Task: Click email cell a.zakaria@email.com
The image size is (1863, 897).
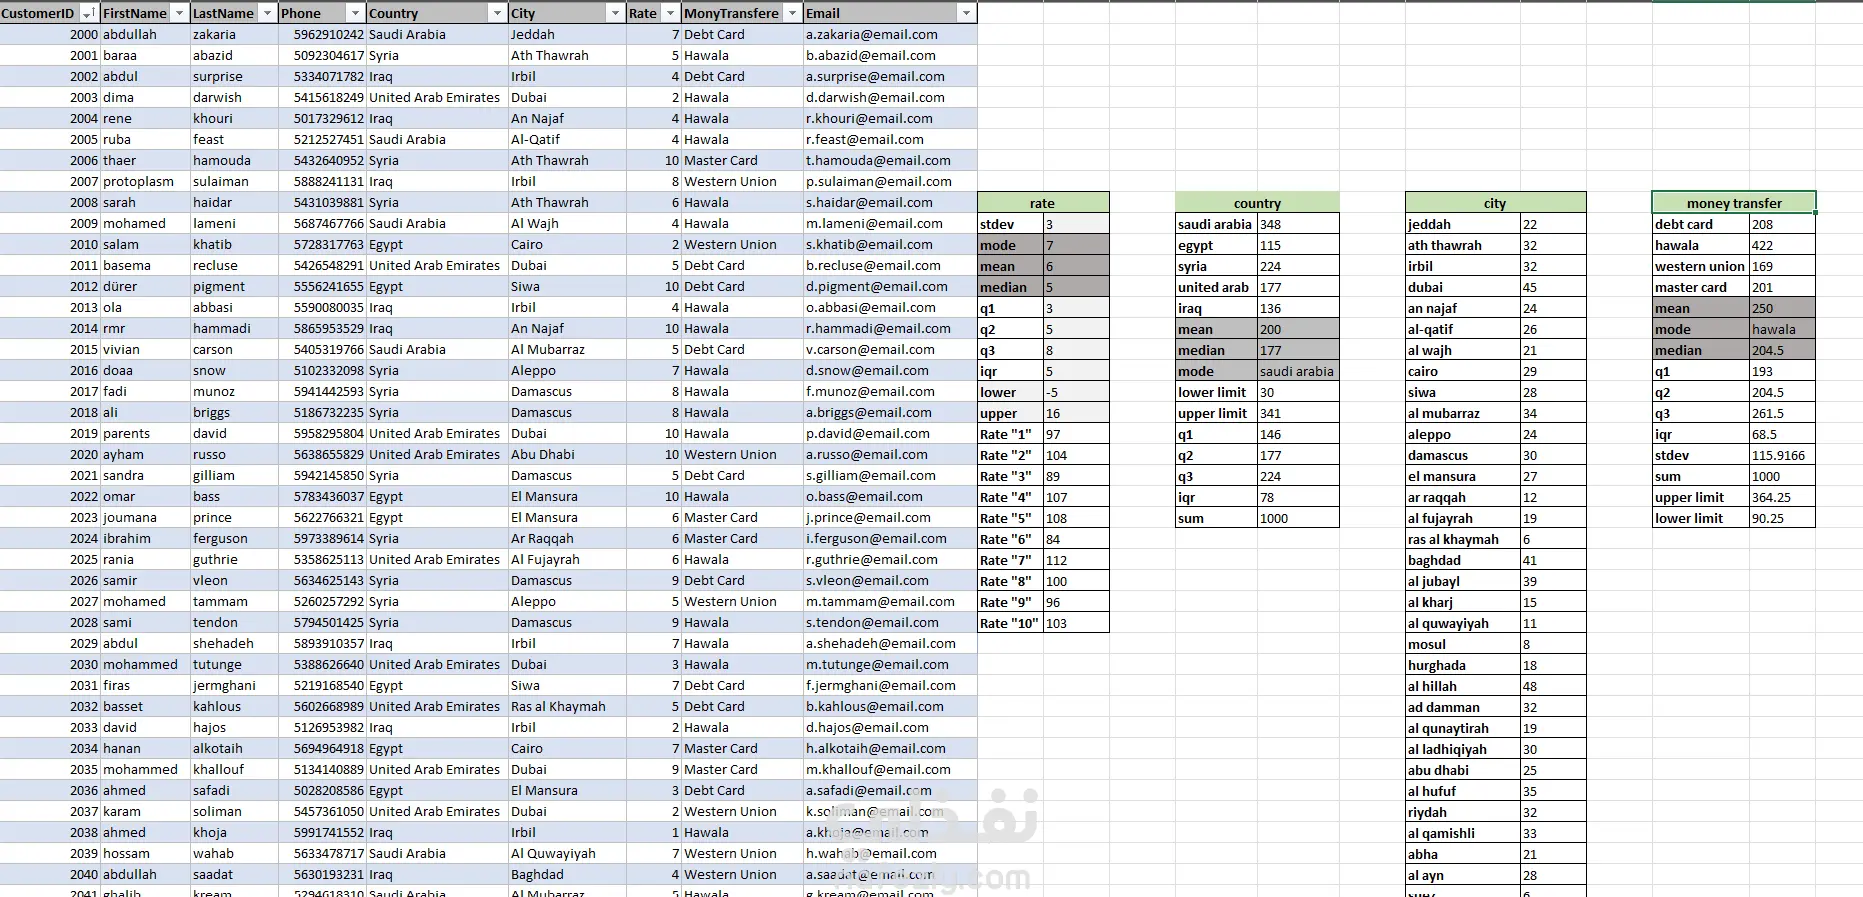Action: (x=890, y=34)
